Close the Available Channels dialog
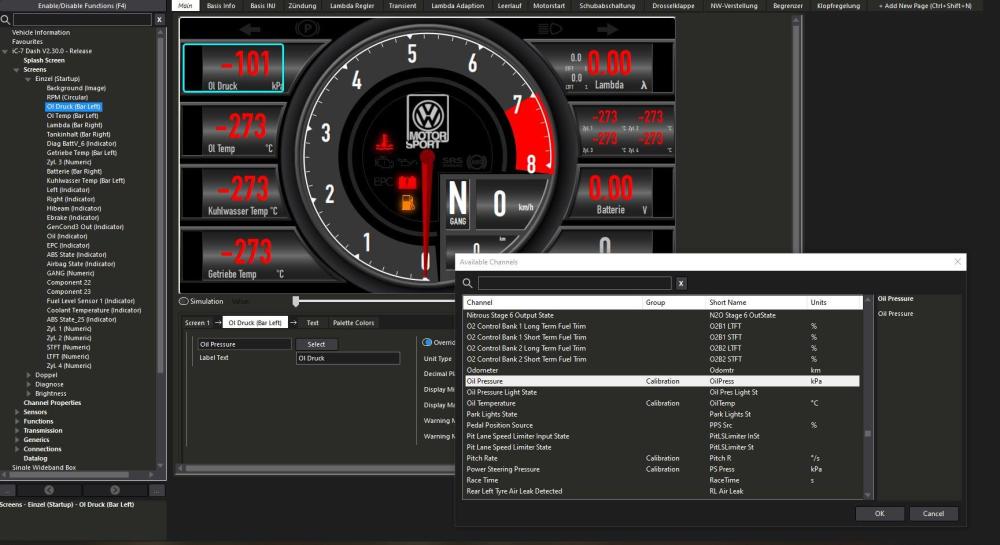 point(957,261)
